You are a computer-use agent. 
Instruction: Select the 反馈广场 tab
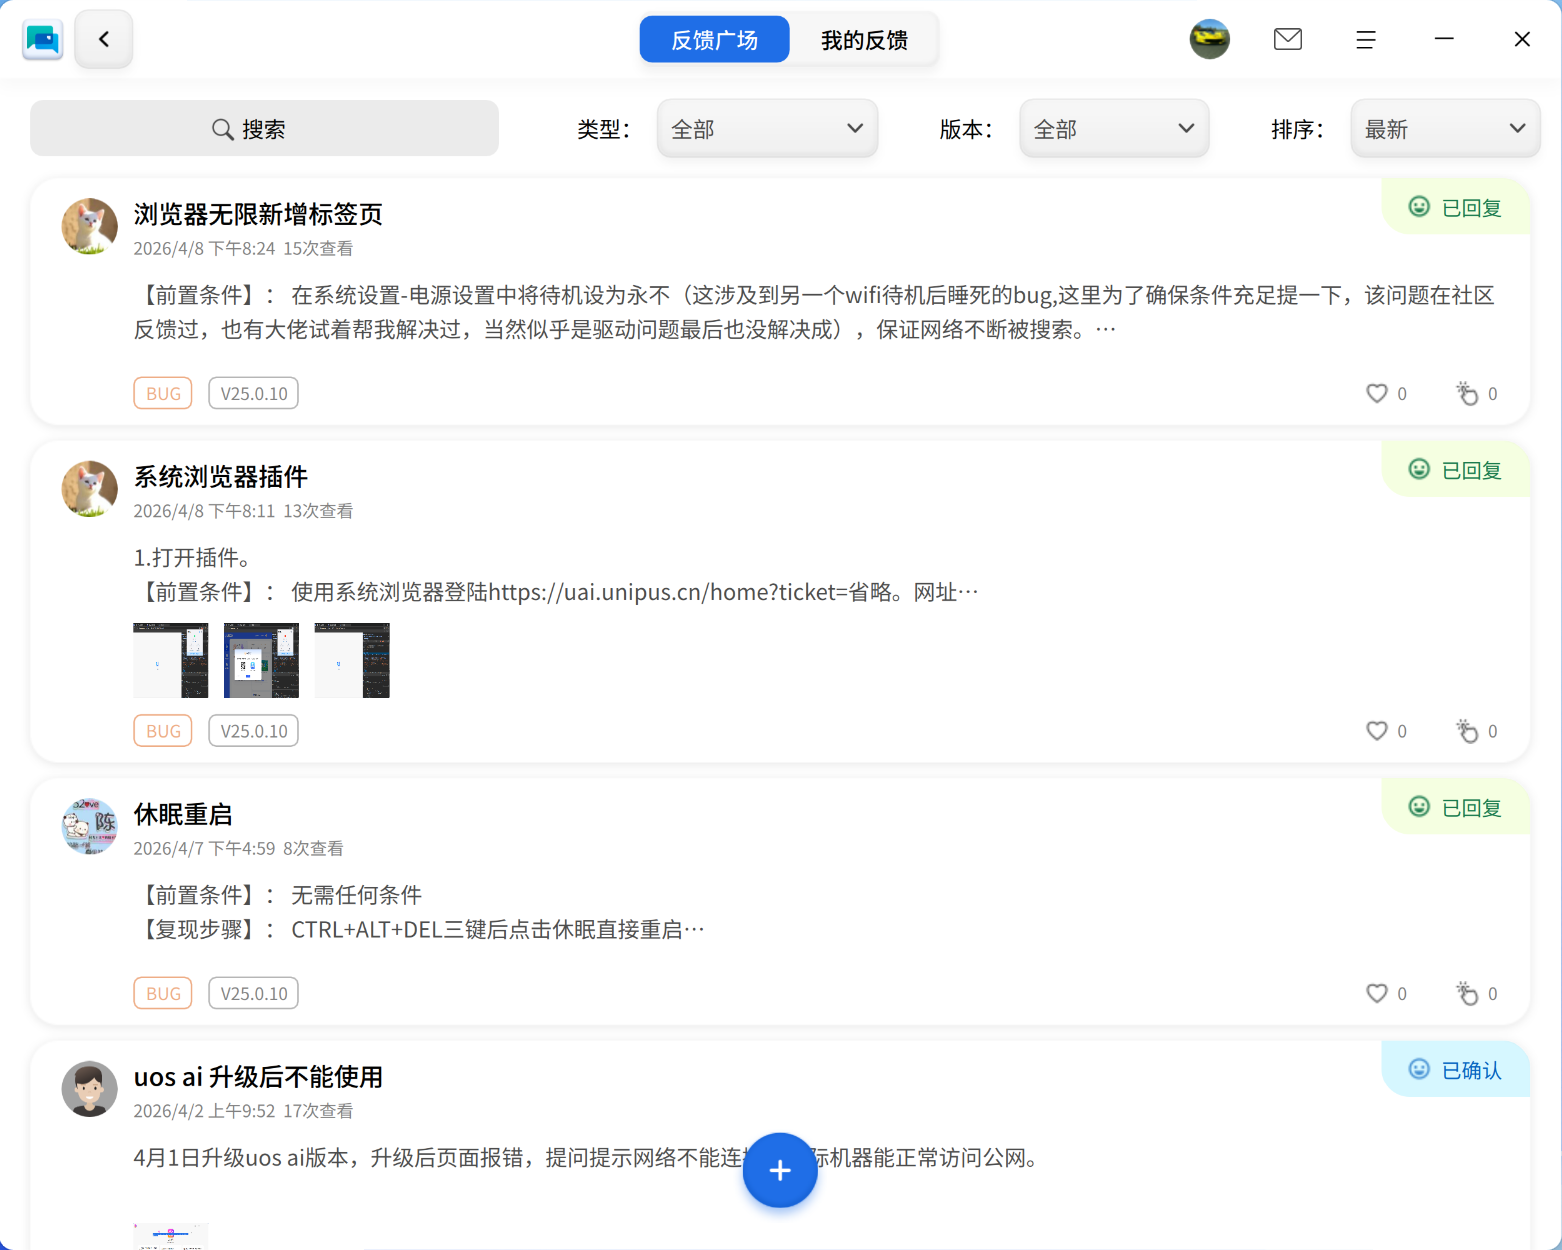pyautogui.click(x=714, y=40)
